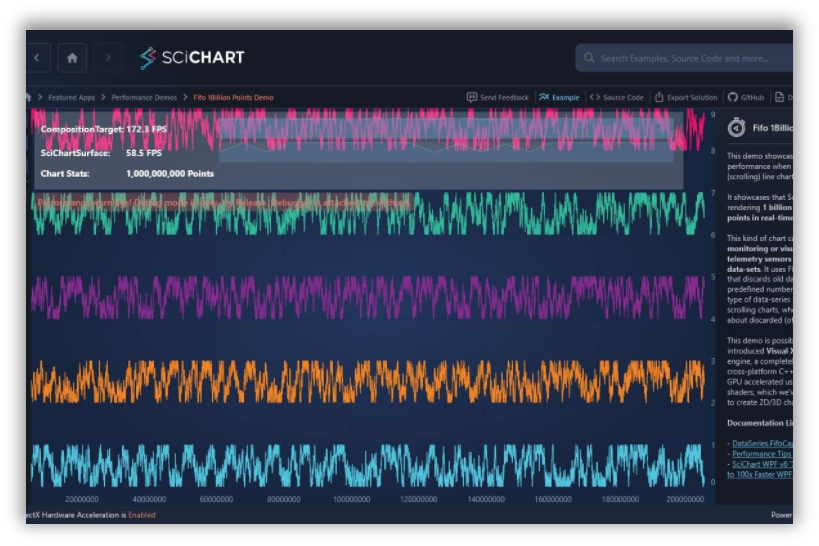Click the orange chart line series
The image size is (819, 546).
pyautogui.click(x=368, y=381)
